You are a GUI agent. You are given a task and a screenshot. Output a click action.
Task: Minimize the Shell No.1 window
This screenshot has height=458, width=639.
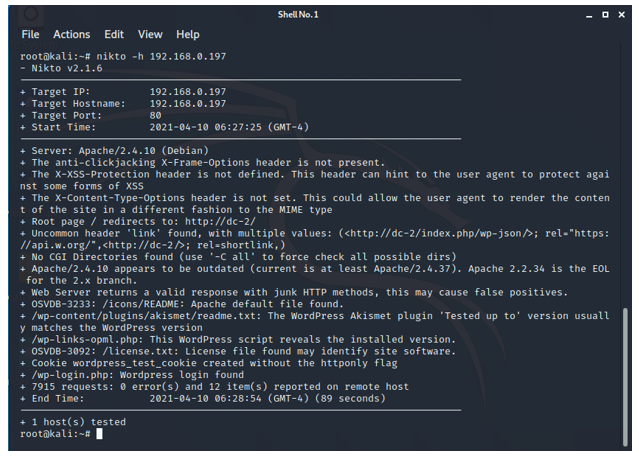[x=589, y=15]
